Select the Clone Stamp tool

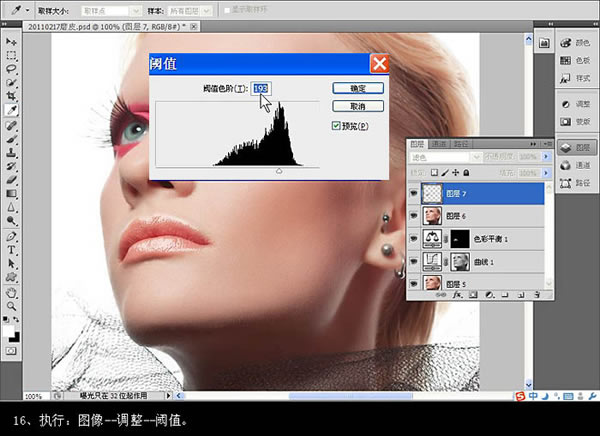pyautogui.click(x=11, y=153)
